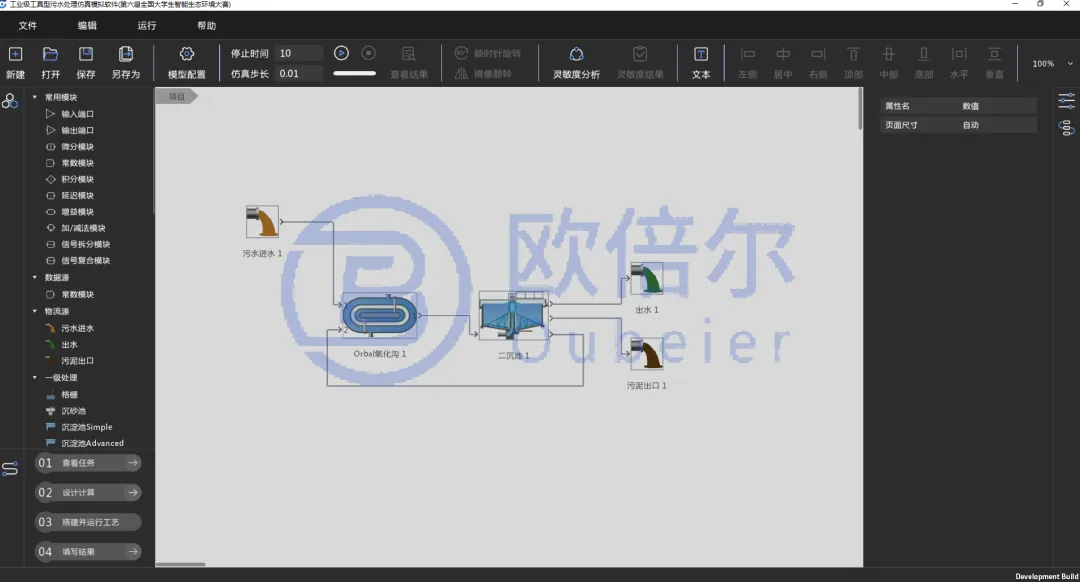This screenshot has height=582, width=1080.
Task: Start the simulation with the play button
Action: (x=341, y=53)
